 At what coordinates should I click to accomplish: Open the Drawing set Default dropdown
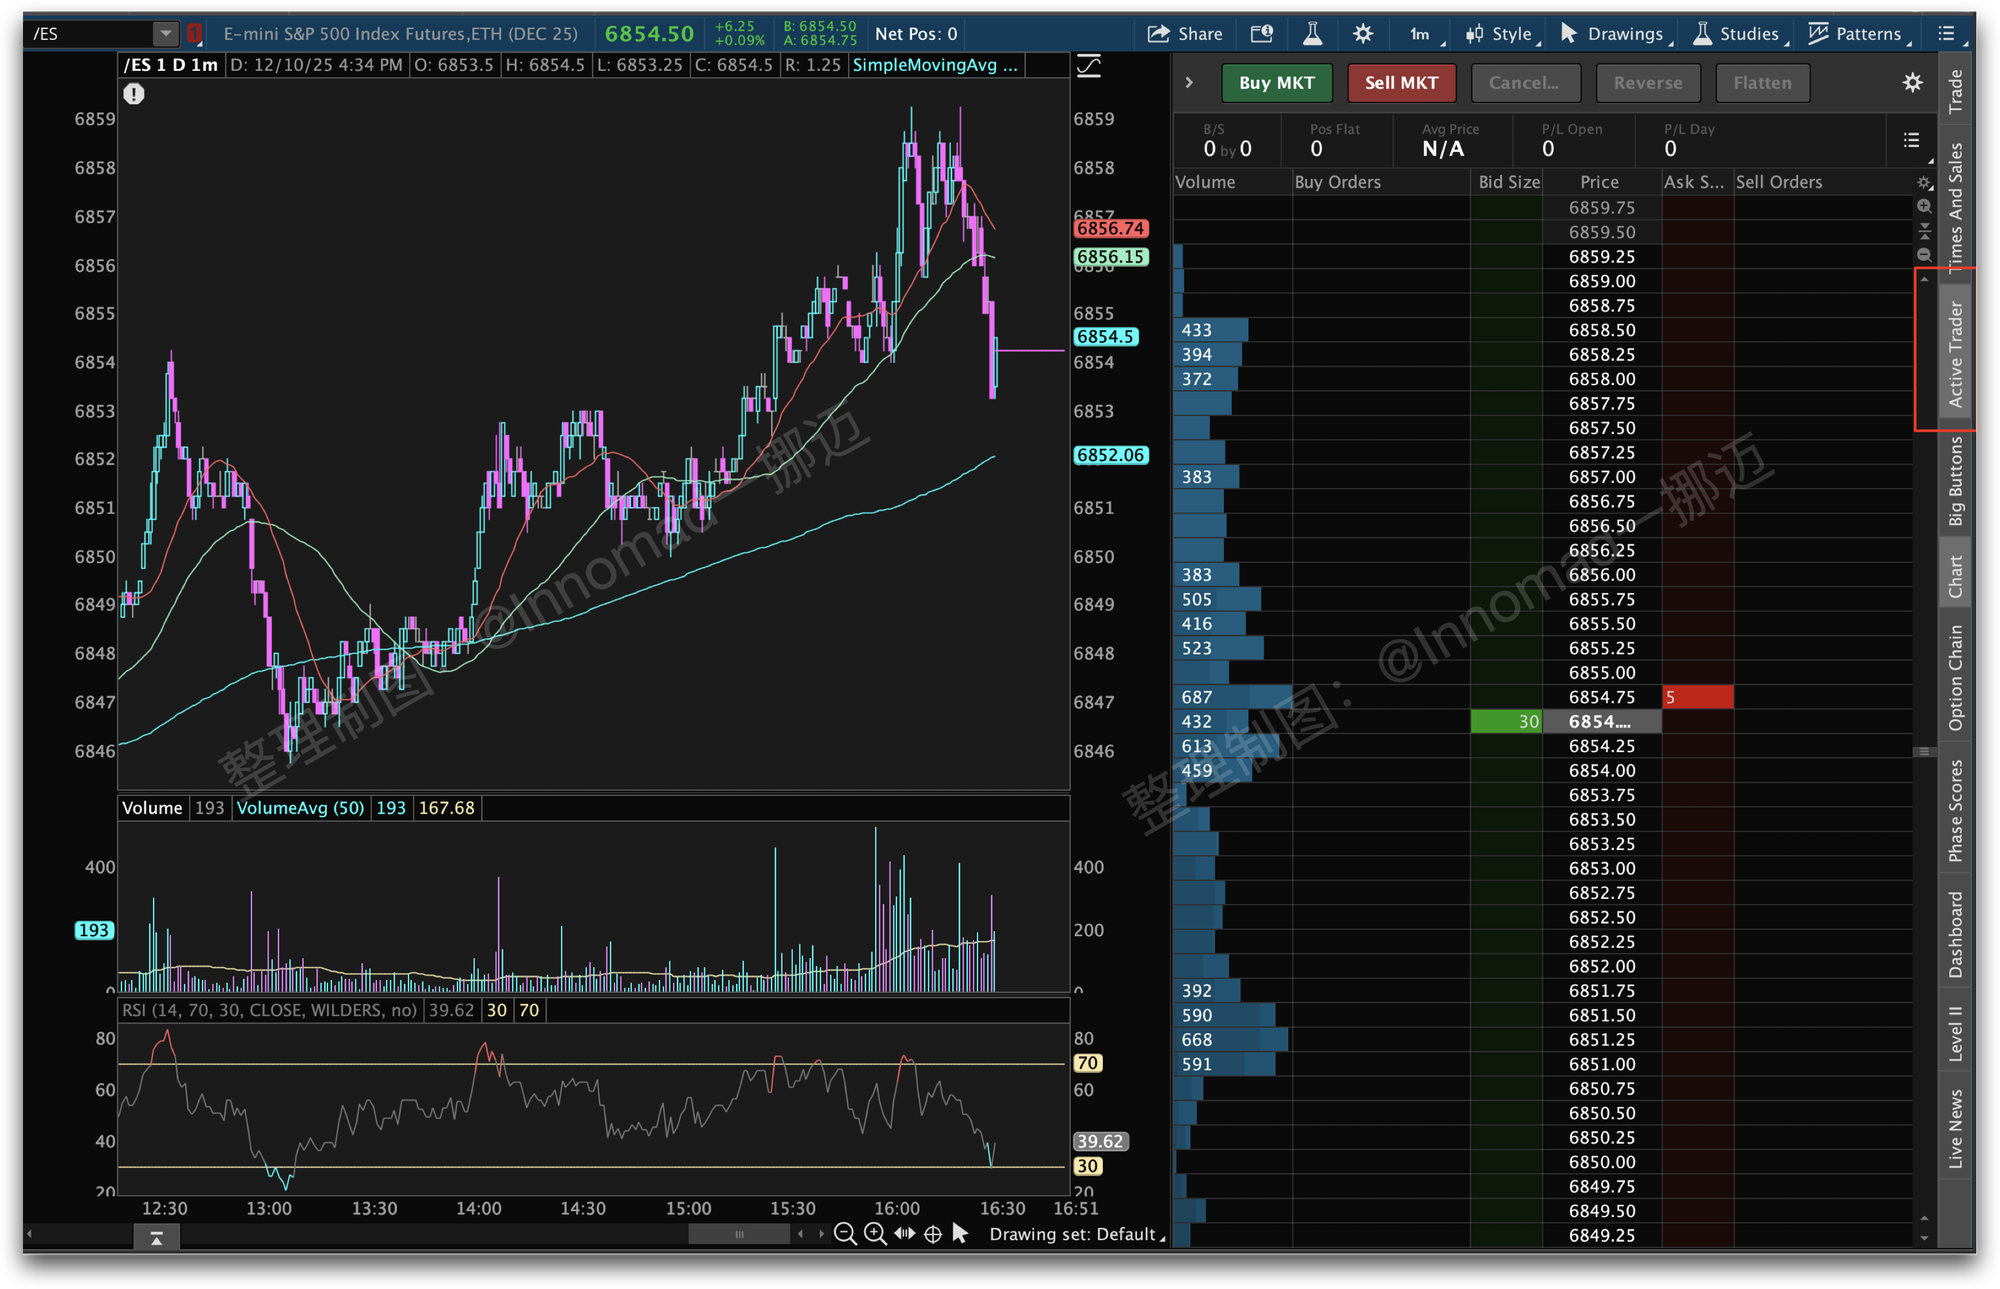(x=1076, y=1234)
